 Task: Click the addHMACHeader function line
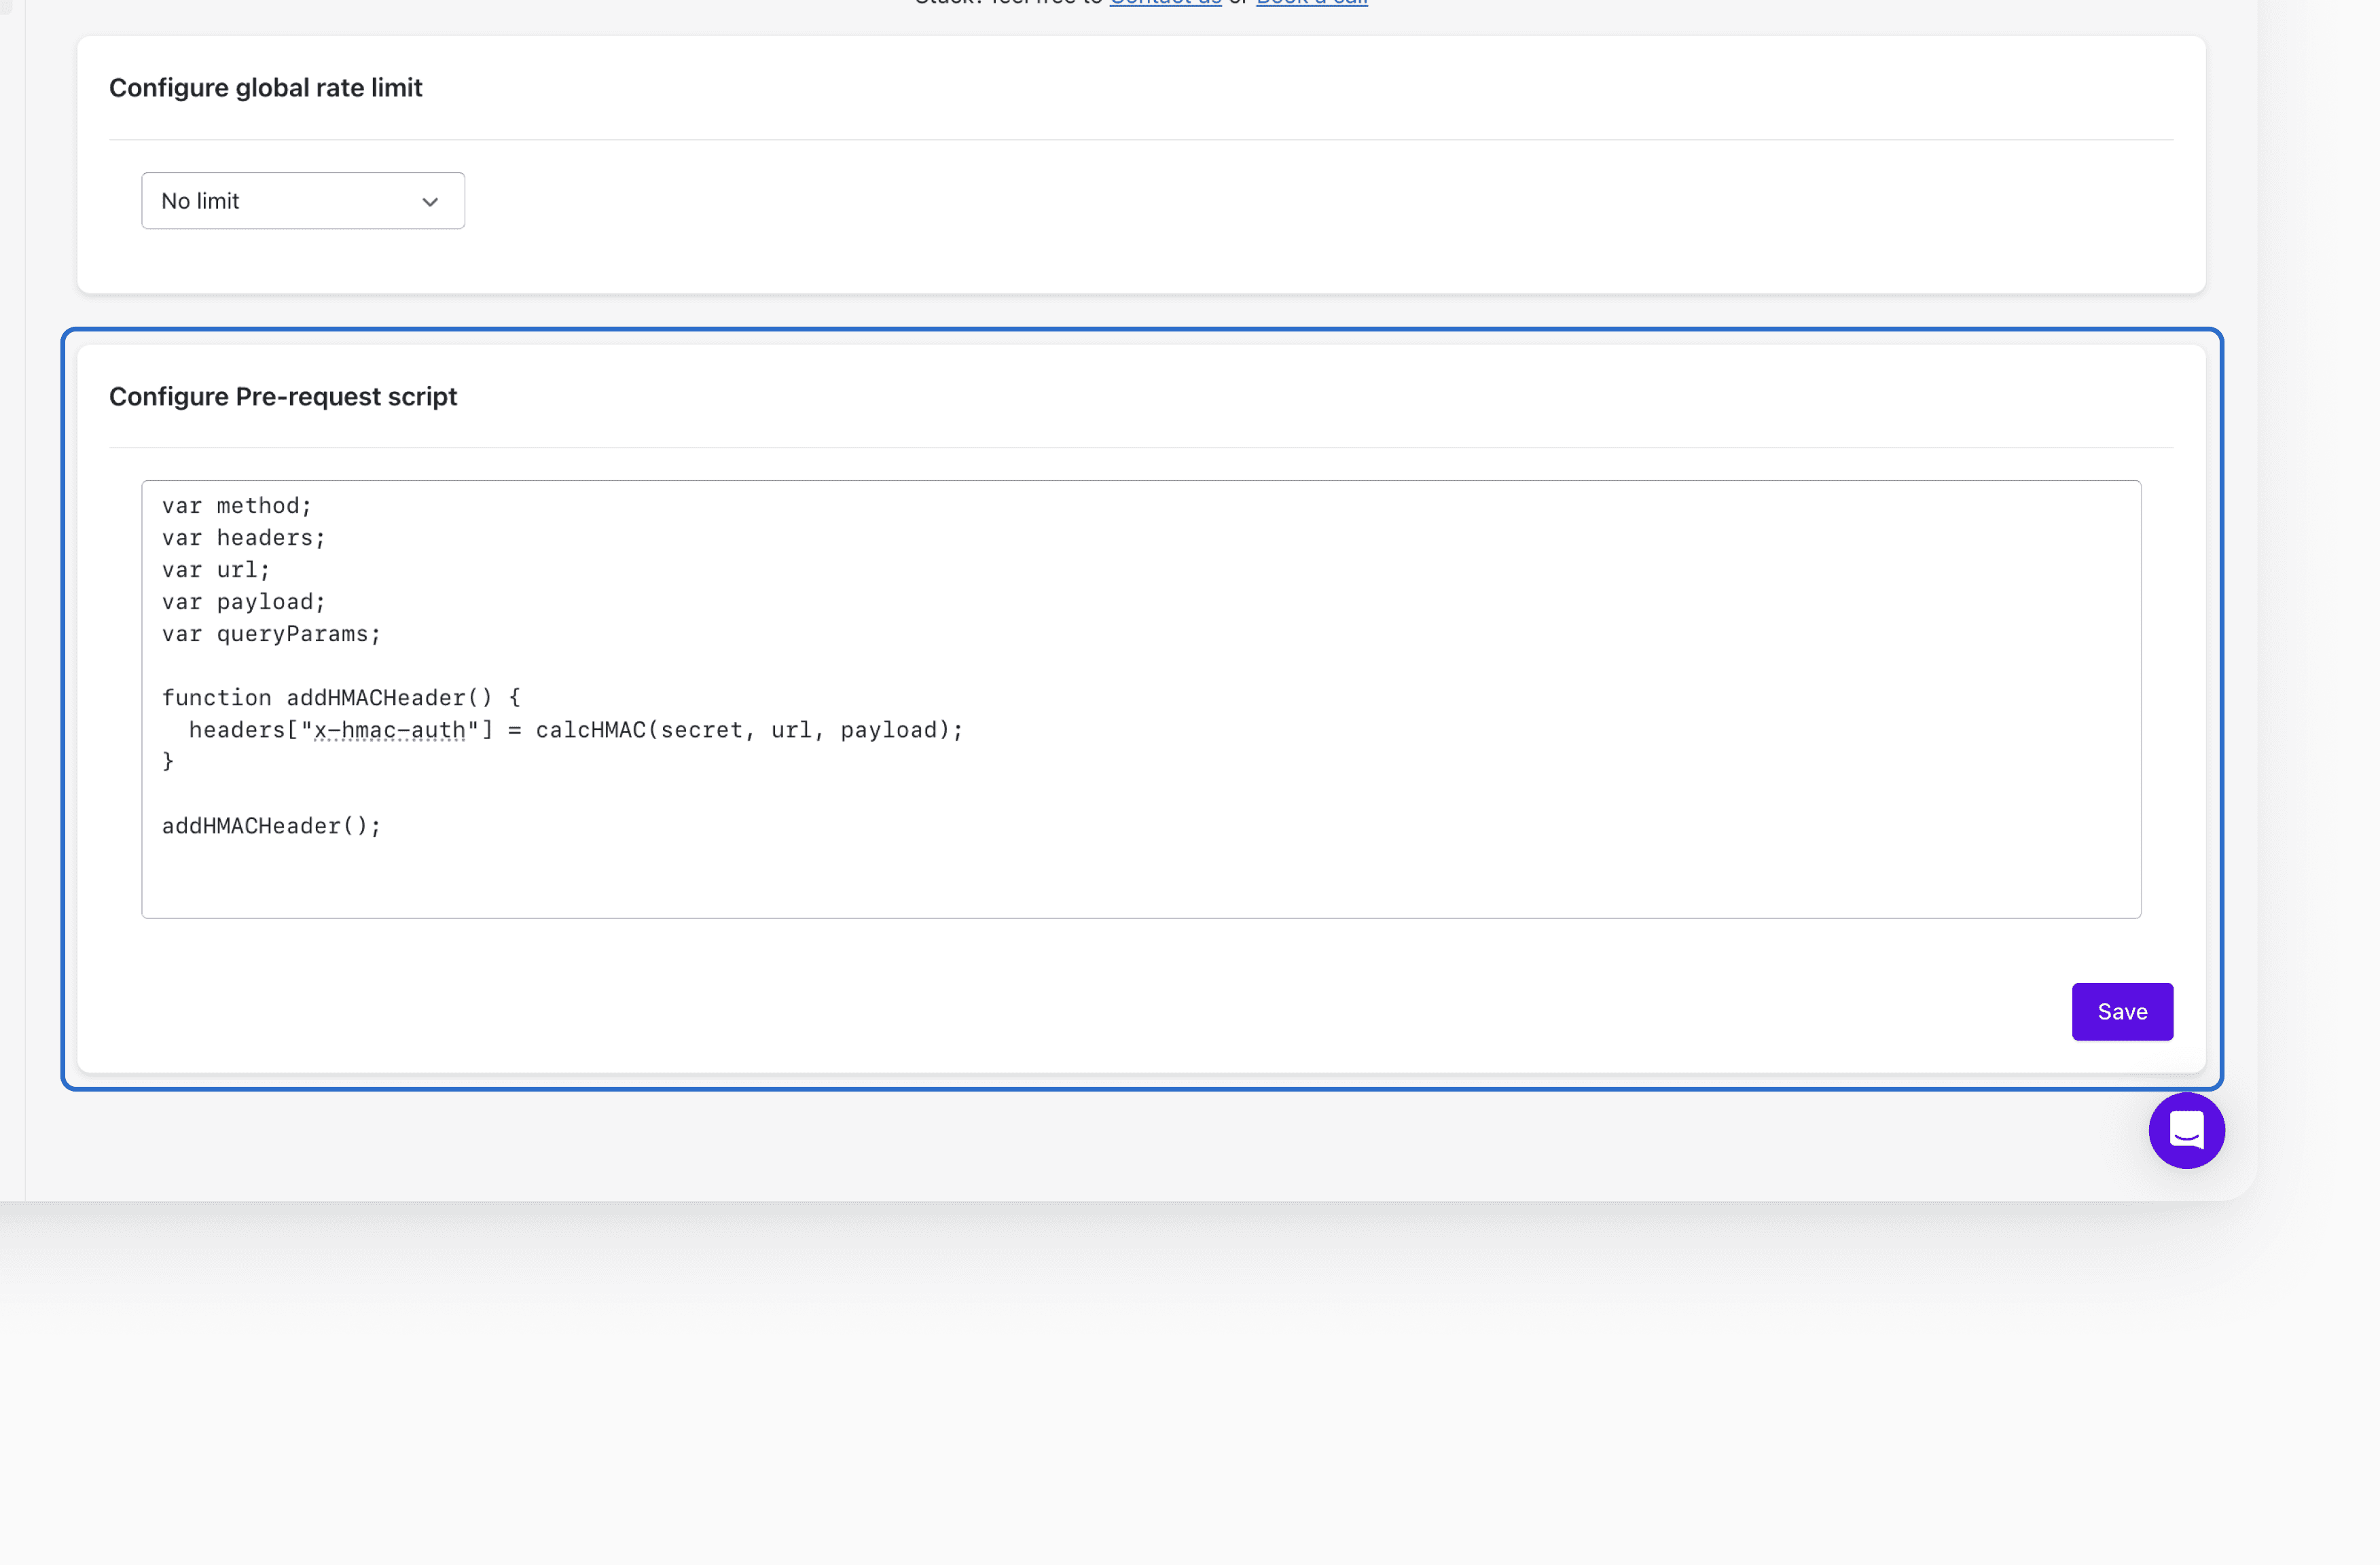point(340,697)
